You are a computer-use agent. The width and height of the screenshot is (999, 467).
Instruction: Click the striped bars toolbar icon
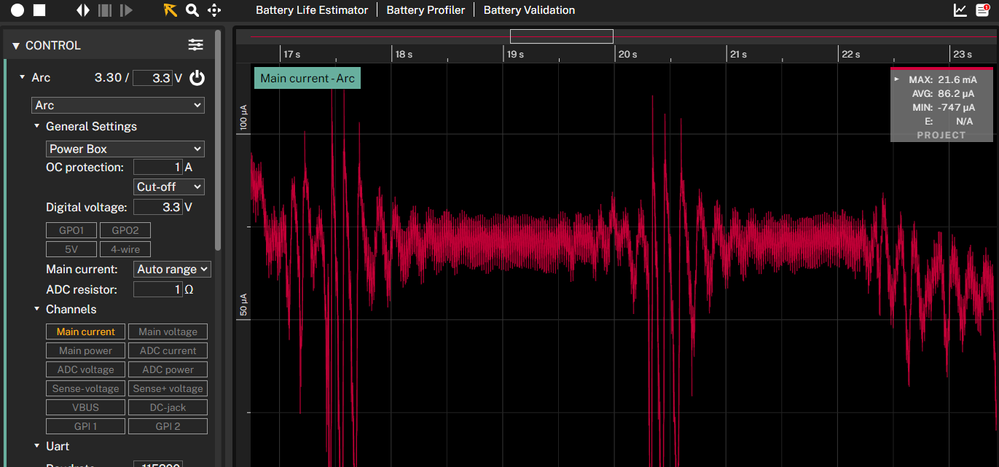point(104,10)
